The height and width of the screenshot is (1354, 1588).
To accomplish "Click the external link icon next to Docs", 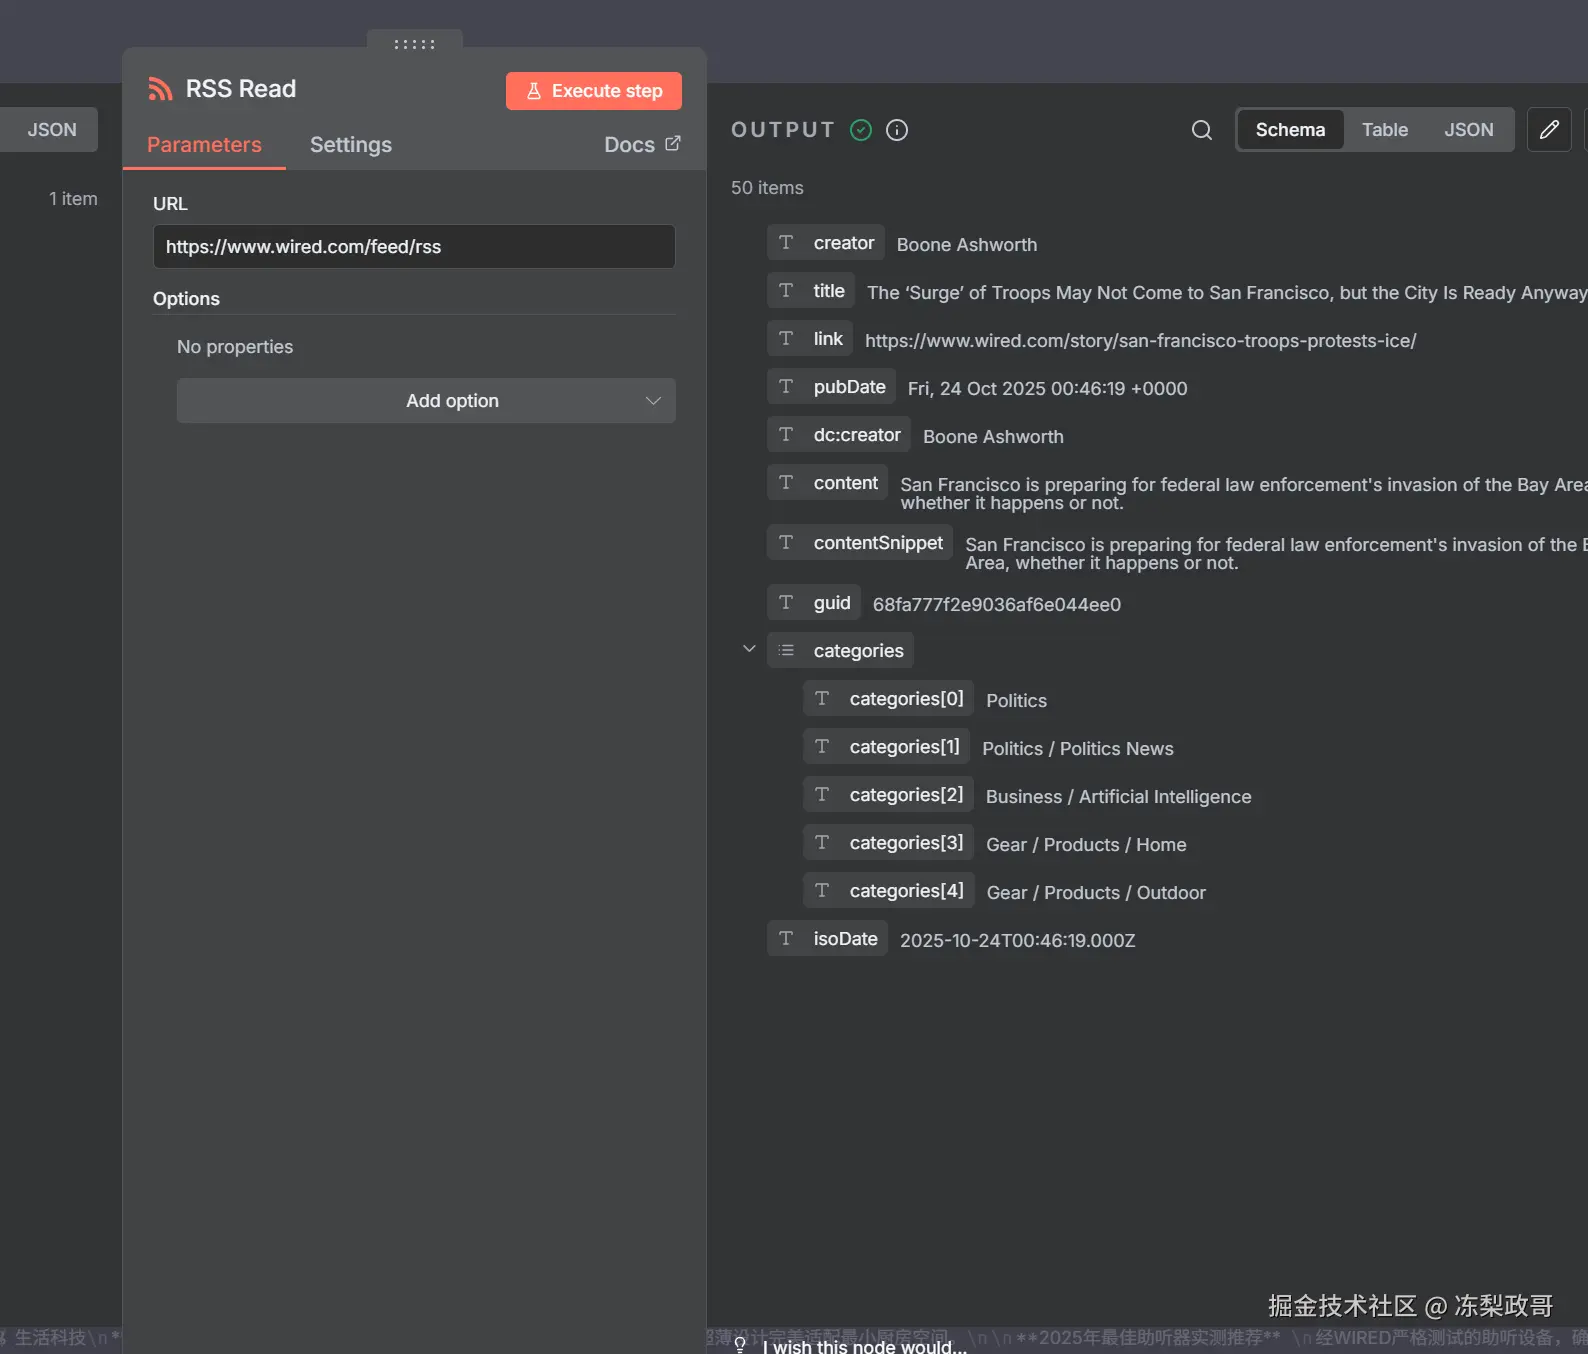I will (x=673, y=144).
